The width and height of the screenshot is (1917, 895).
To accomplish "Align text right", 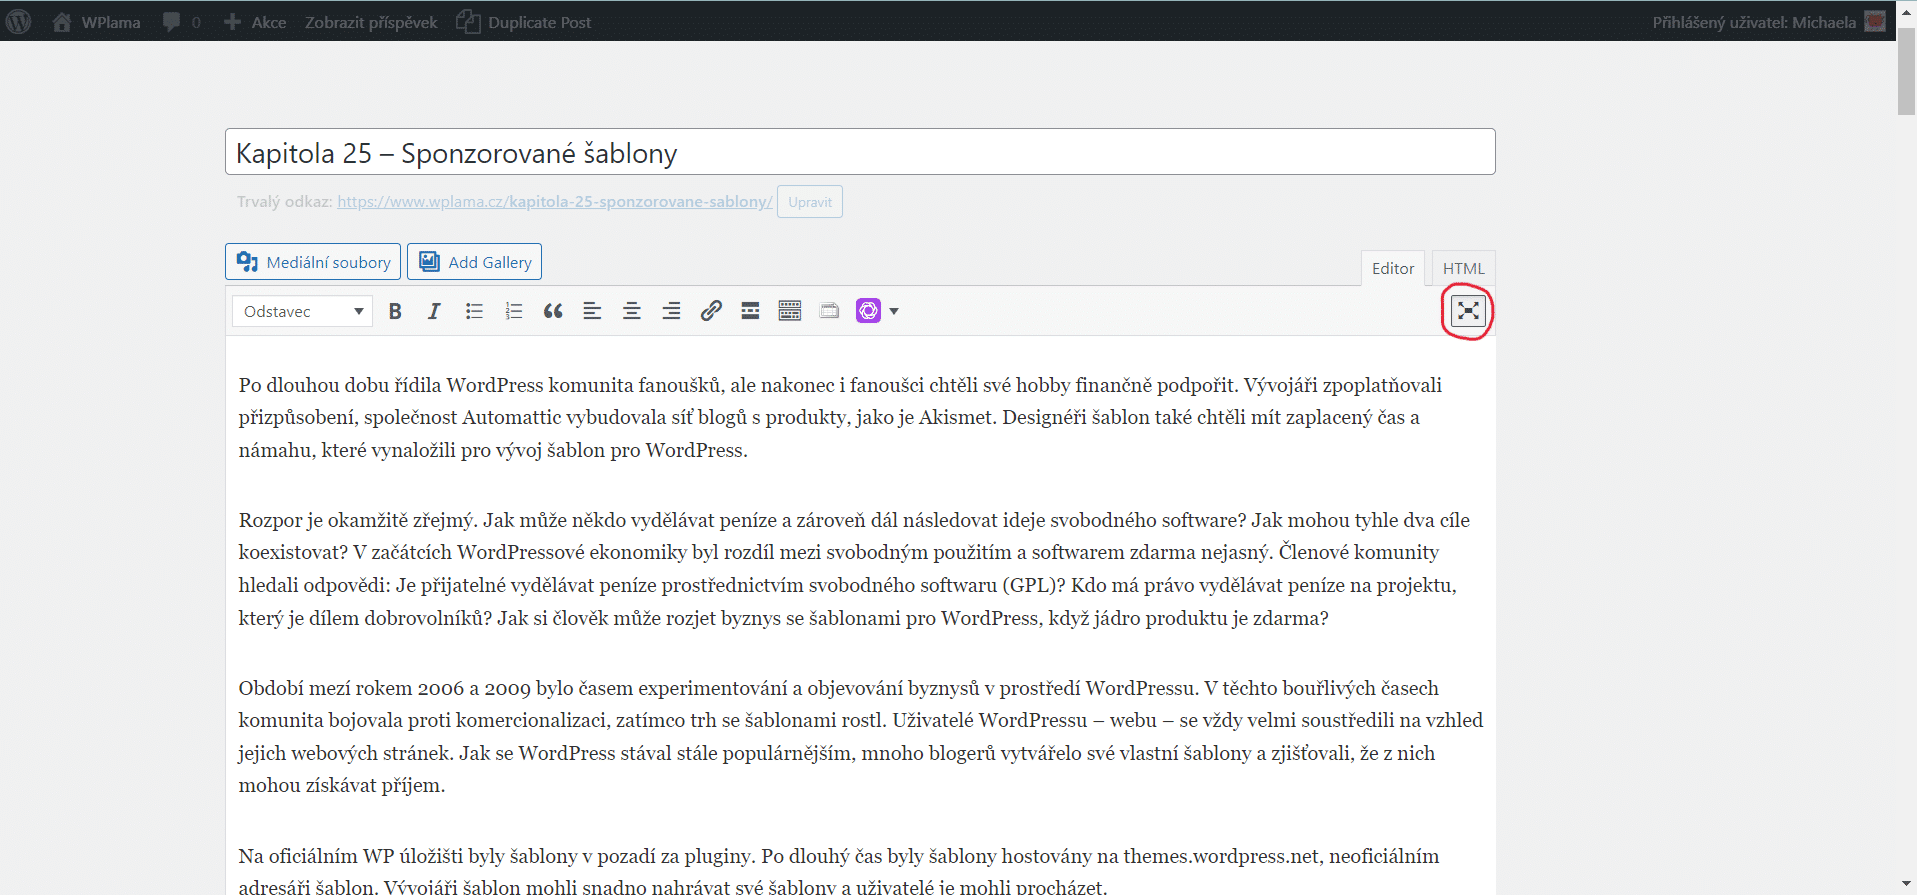I will coord(671,311).
